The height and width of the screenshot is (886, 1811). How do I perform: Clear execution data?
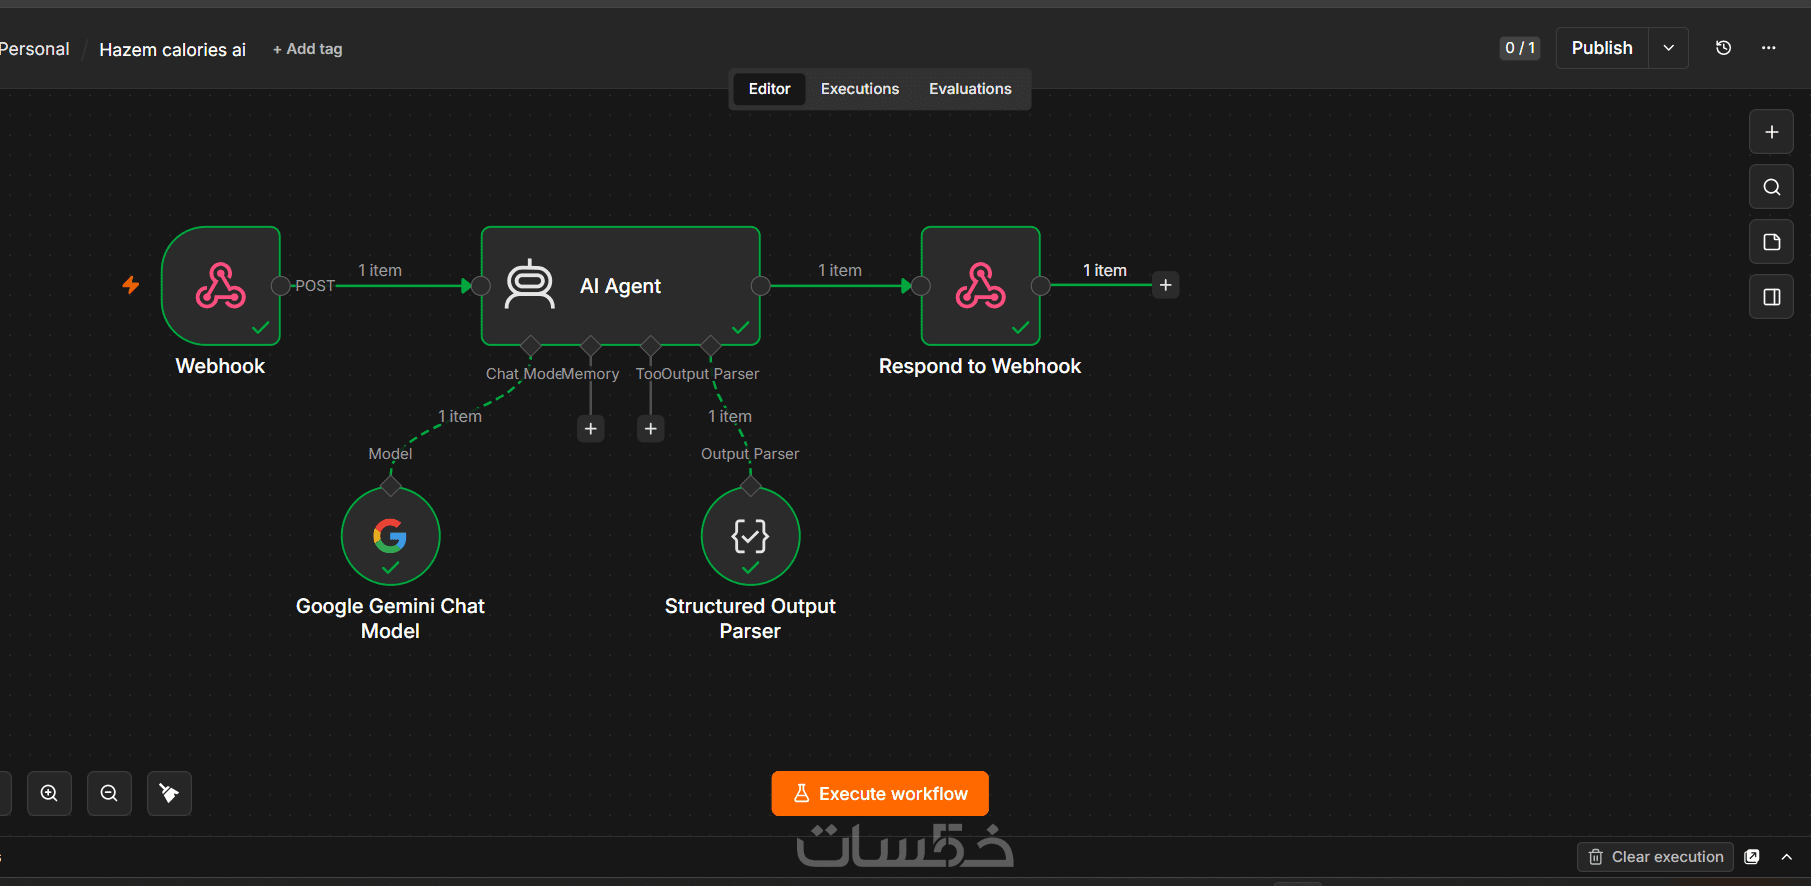point(1655,857)
